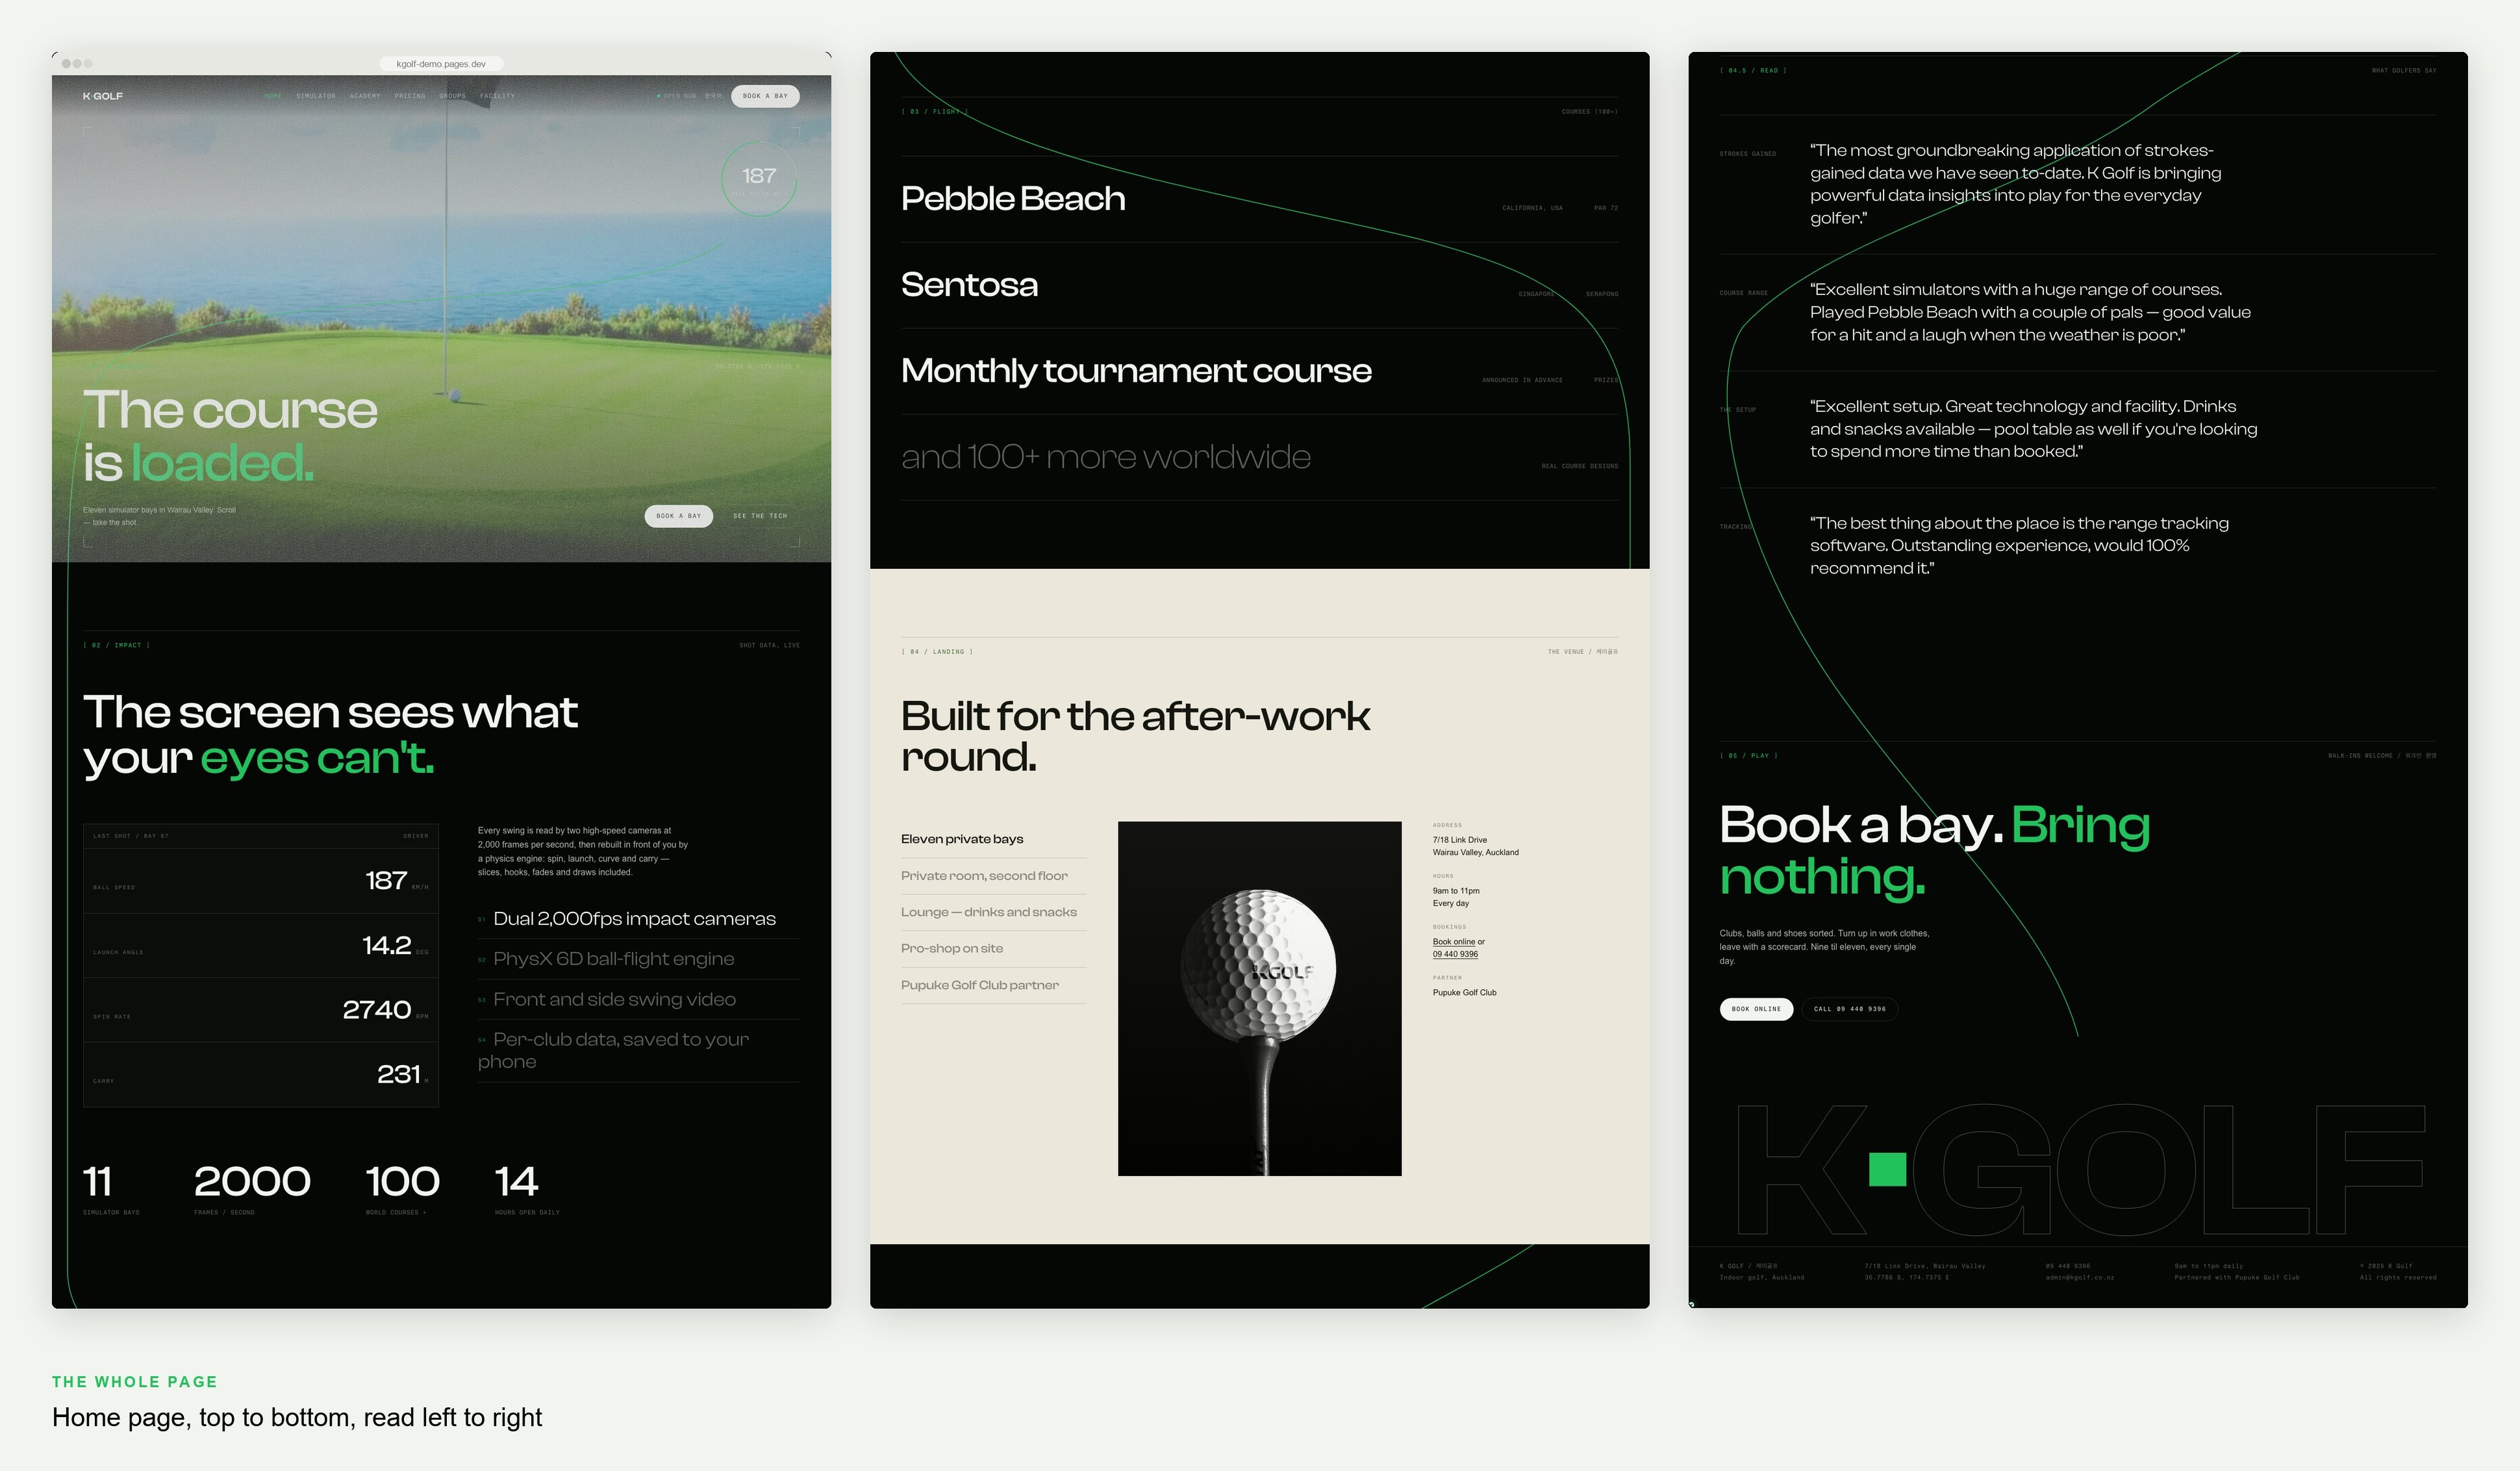Viewport: 2520px width, 1471px height.
Task: Click 'and 100+ more worldwide' row
Action: pyautogui.click(x=1259, y=457)
